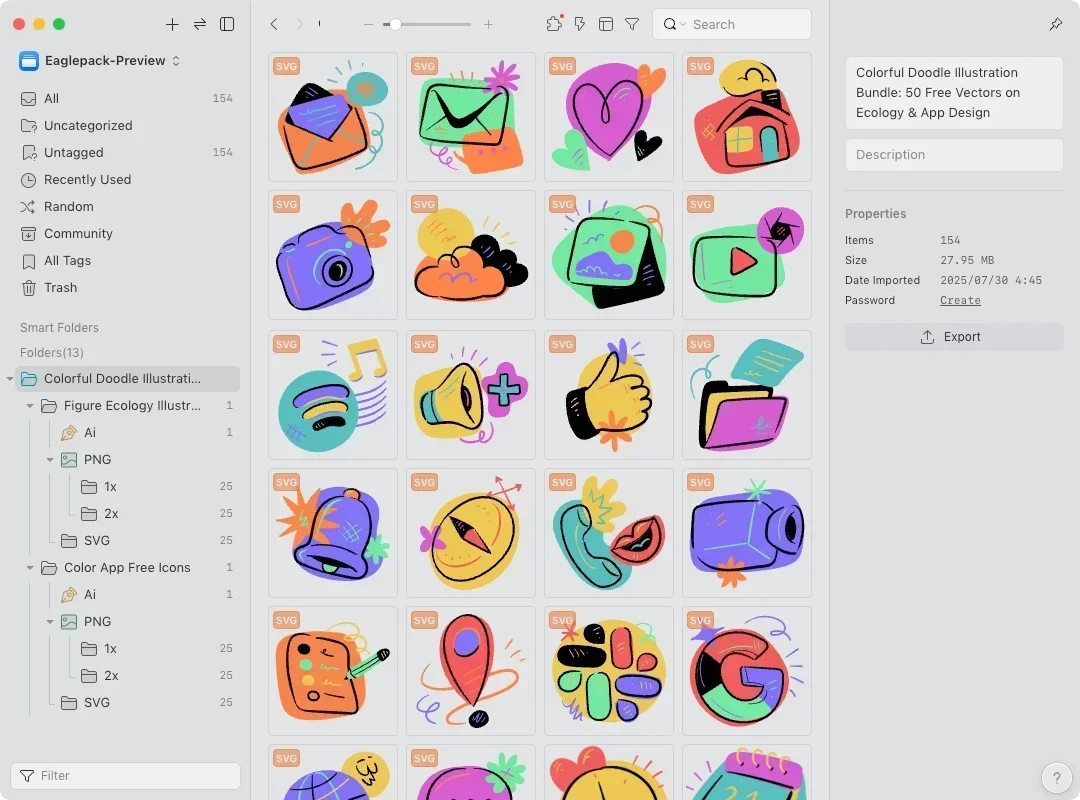The height and width of the screenshot is (800, 1080).
Task: Select the Google G logo thumbnail
Action: [x=747, y=670]
